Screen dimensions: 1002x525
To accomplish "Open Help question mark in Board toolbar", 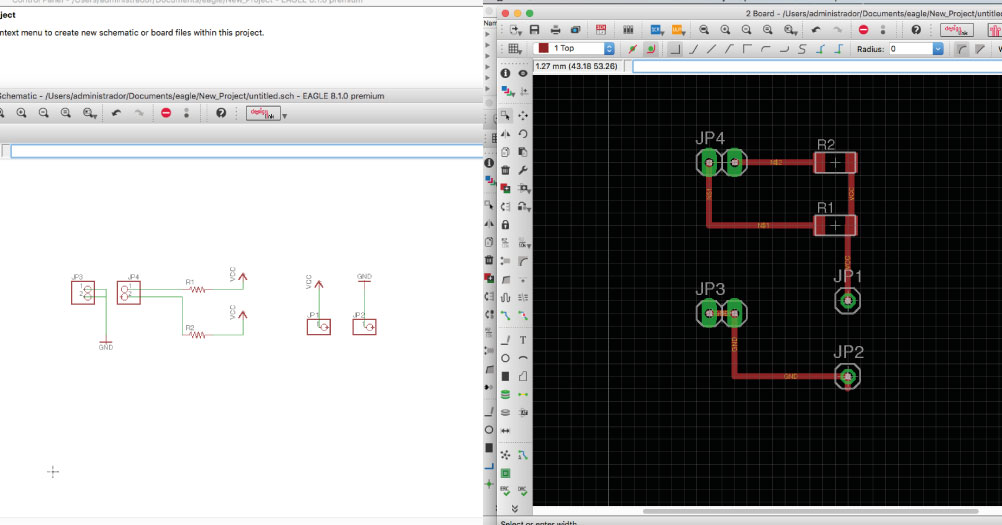I will click(916, 30).
